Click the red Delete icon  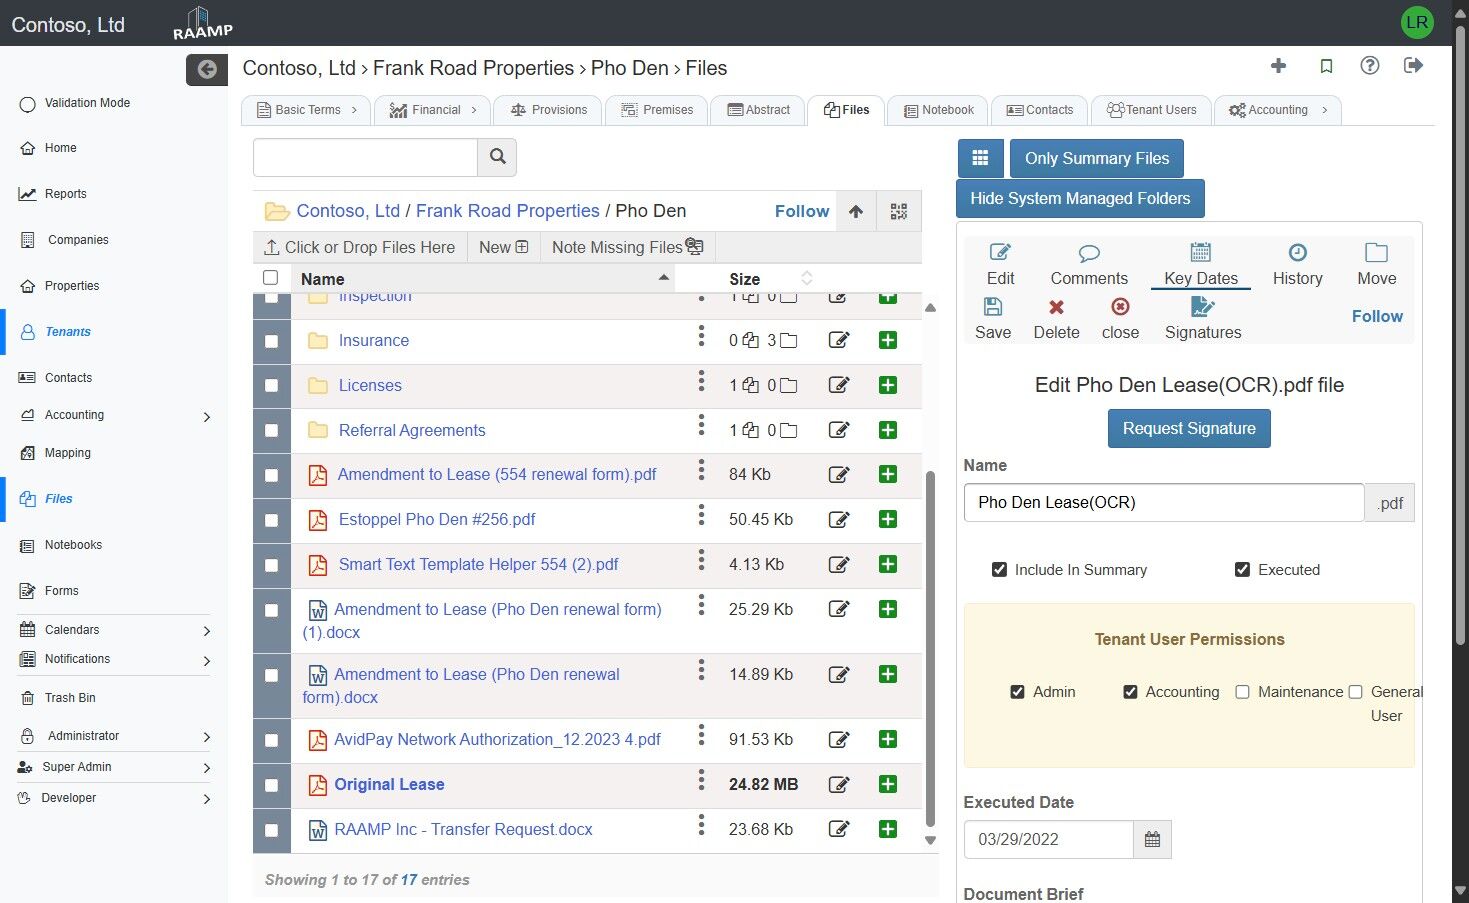(1056, 307)
